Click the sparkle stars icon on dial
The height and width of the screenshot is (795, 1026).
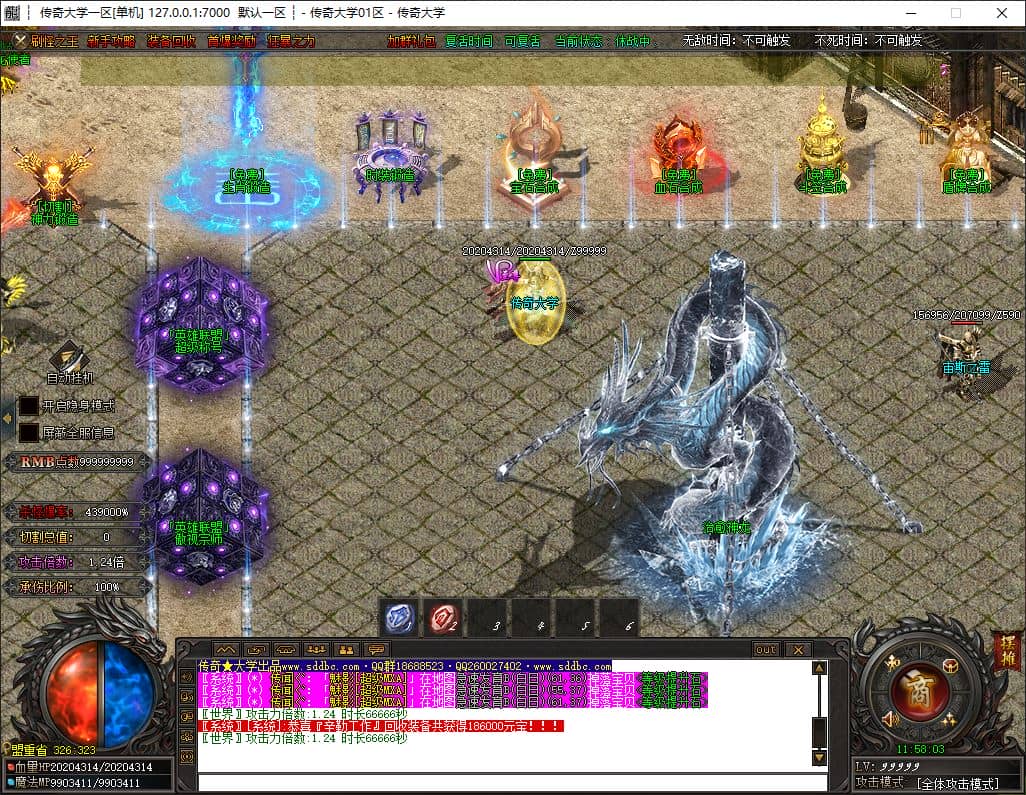pos(949,719)
